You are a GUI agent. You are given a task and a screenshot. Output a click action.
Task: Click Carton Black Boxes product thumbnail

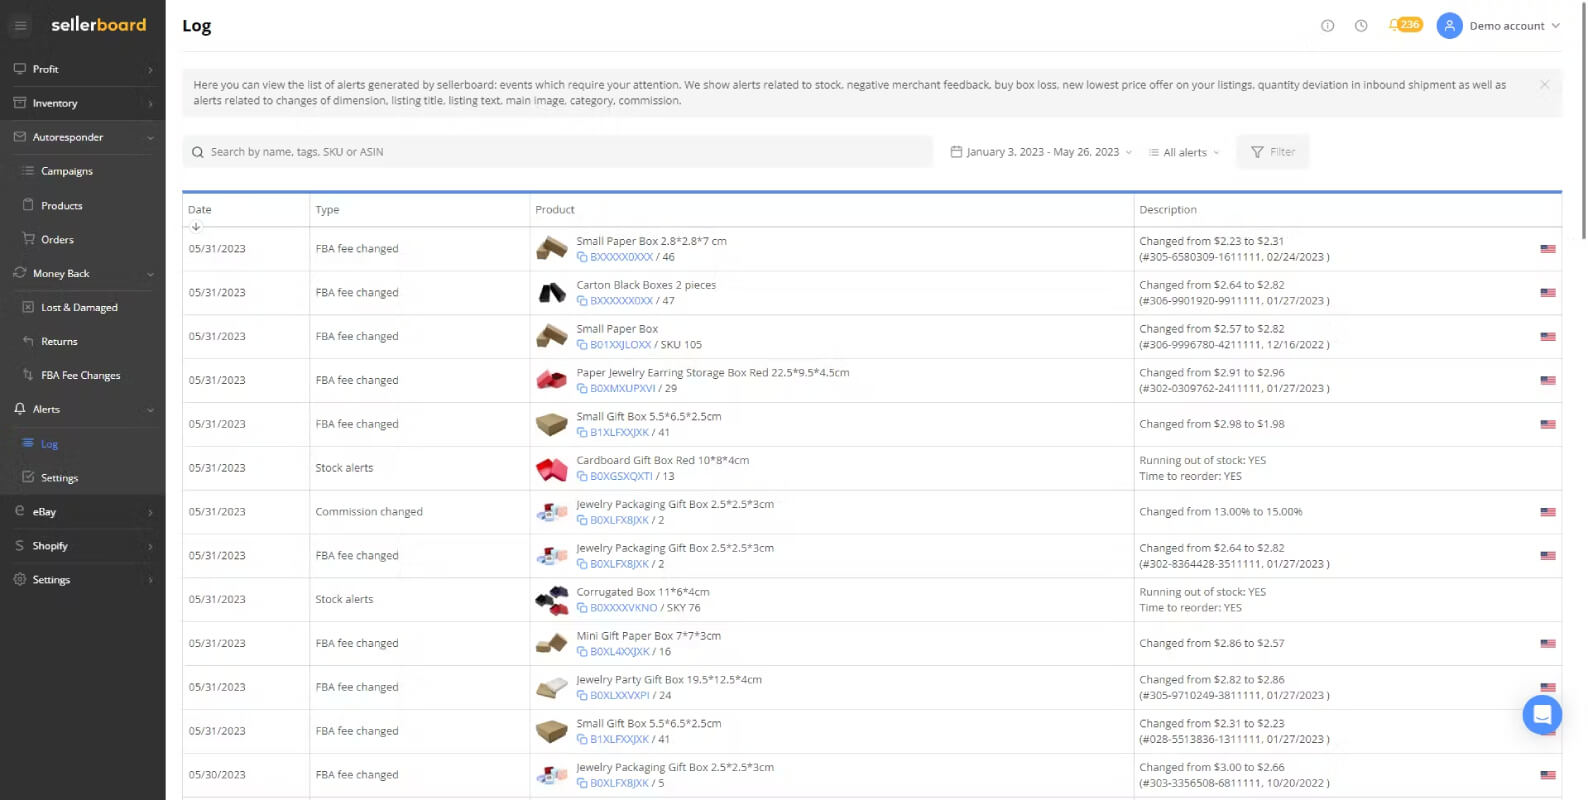click(552, 292)
